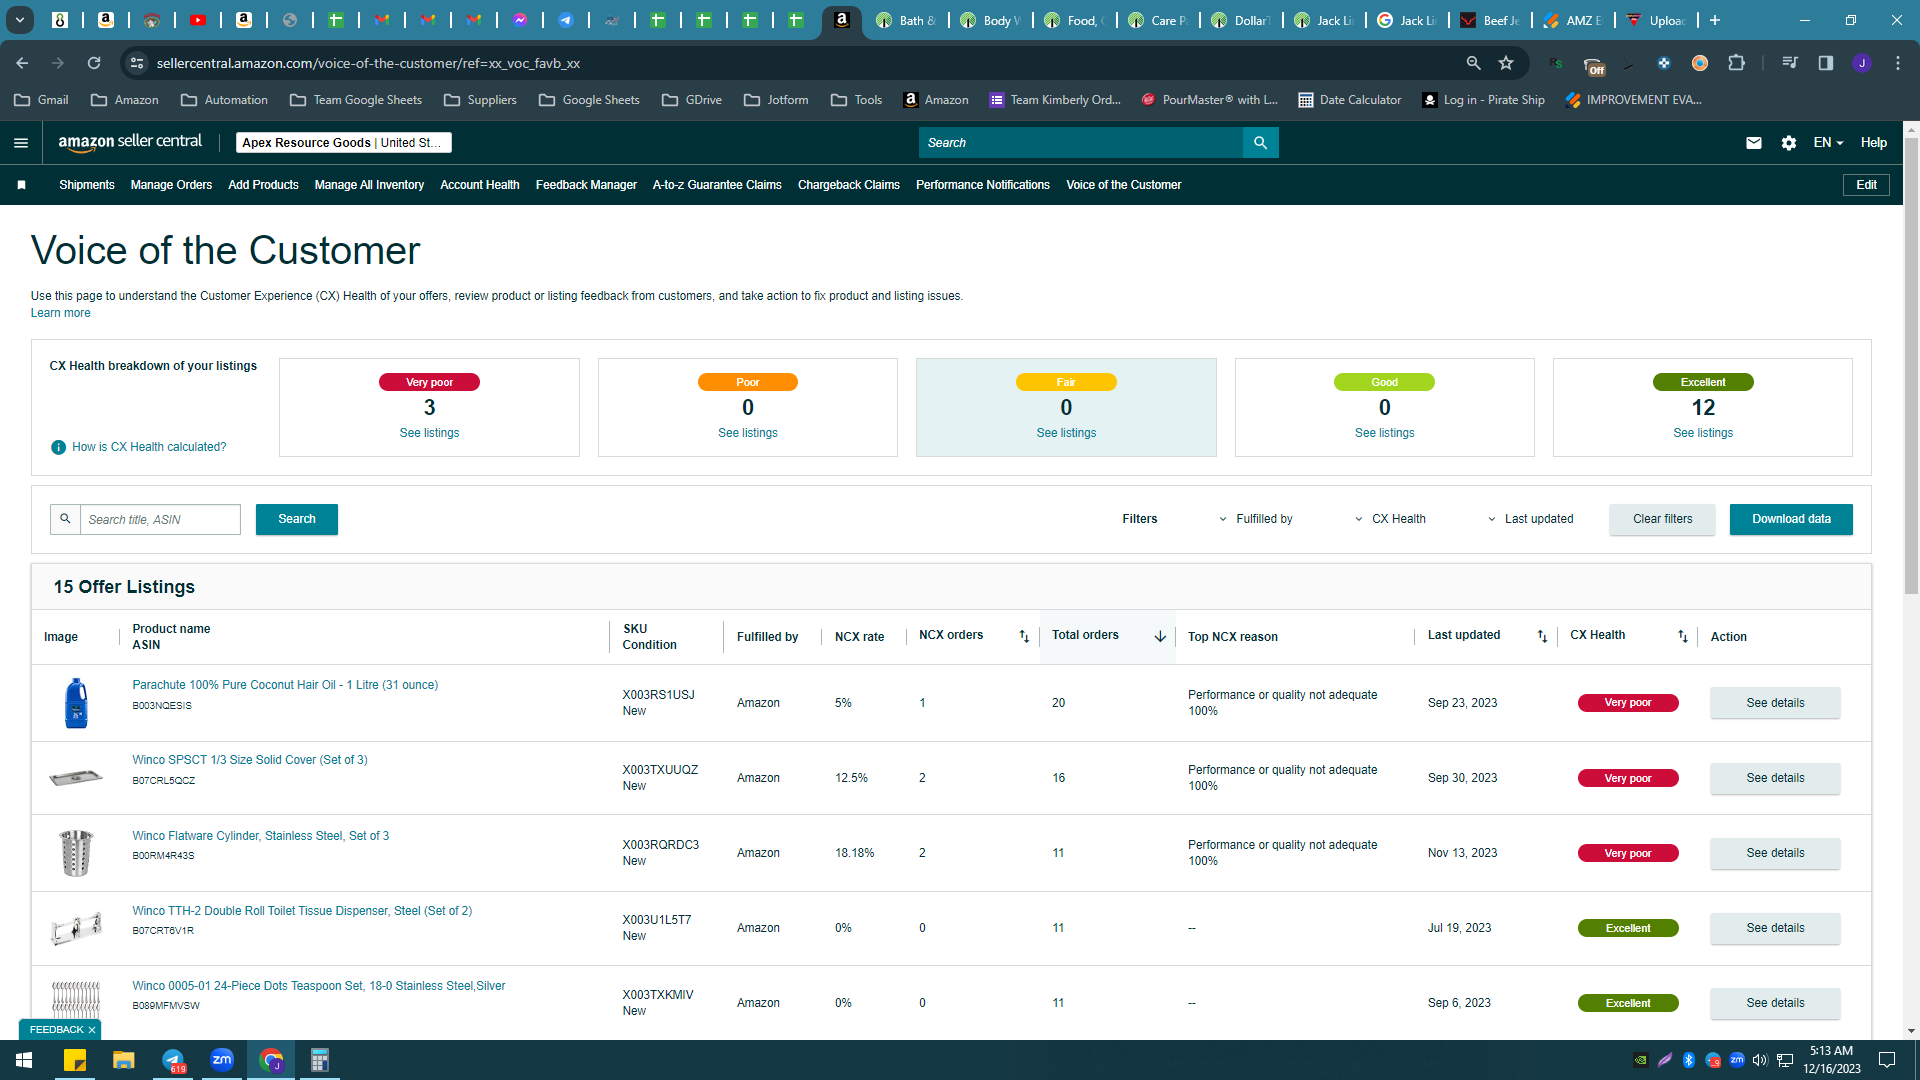Screen dimensions: 1920x1080
Task: Open Windows notification center icon
Action: pyautogui.click(x=1887, y=1060)
